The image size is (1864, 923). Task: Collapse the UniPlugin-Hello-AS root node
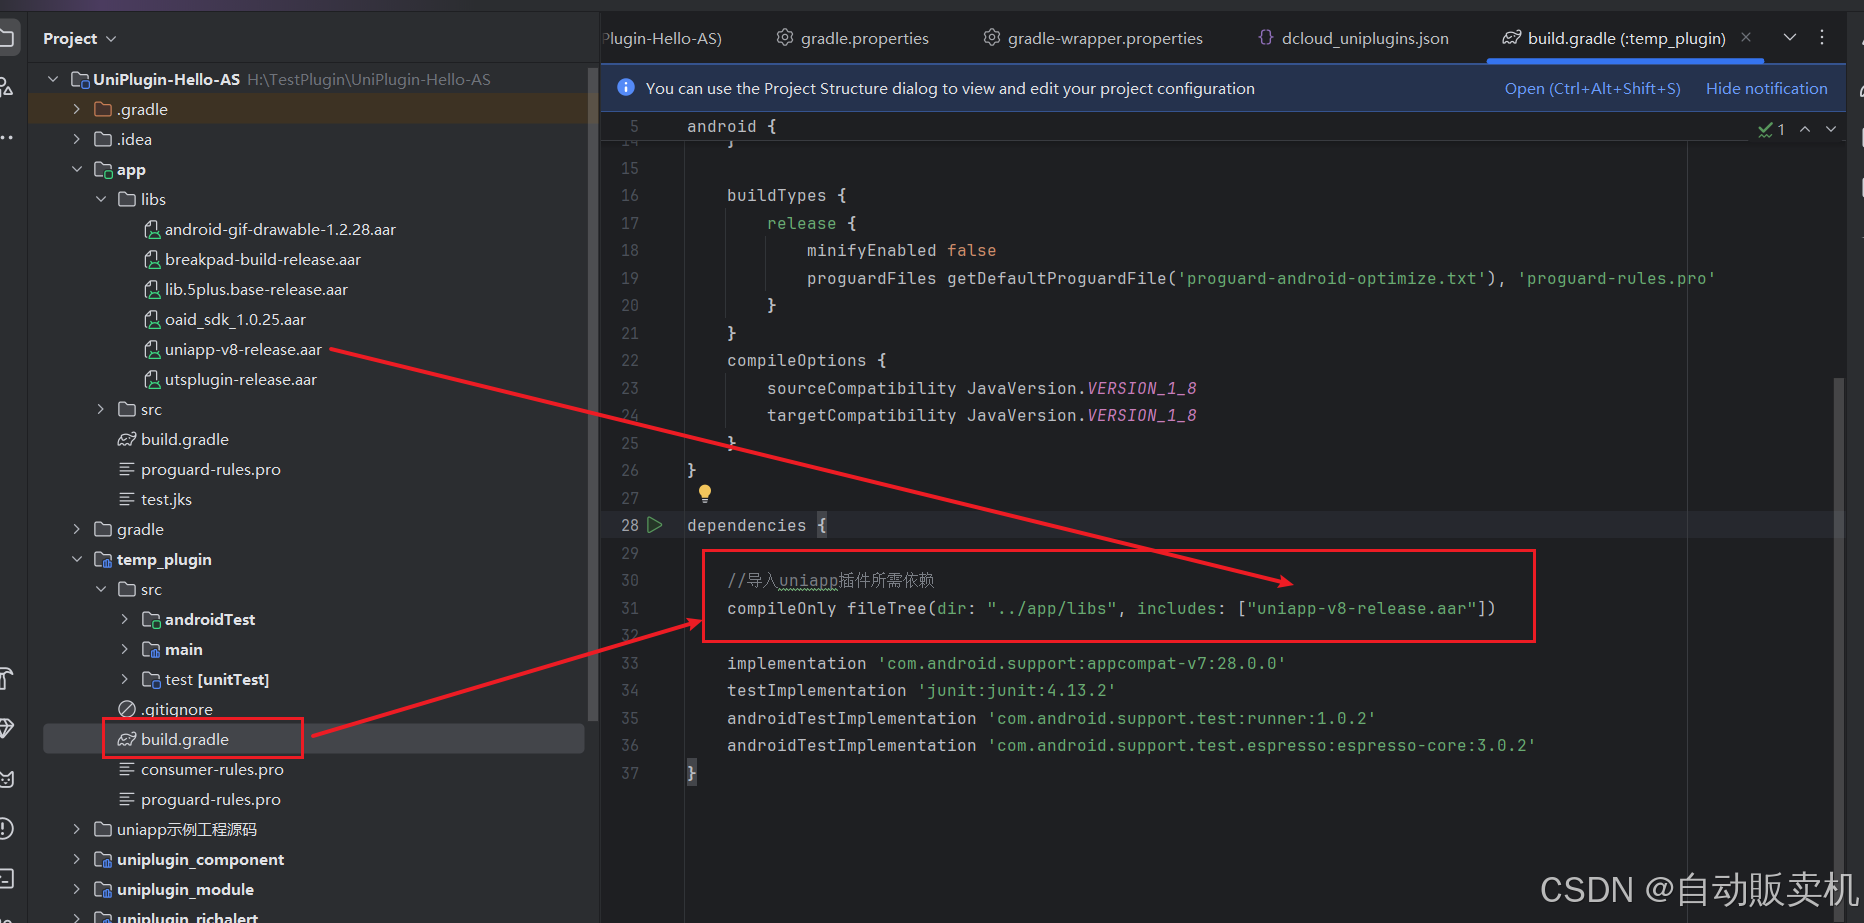tap(53, 79)
